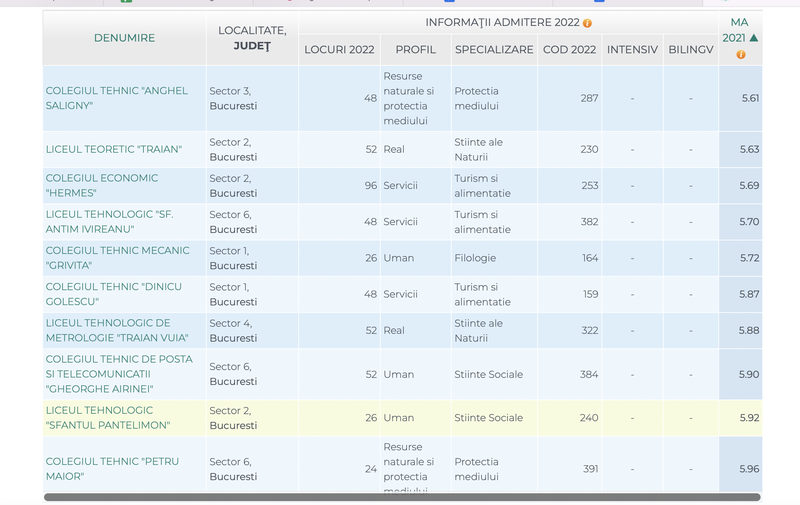Screen dimensions: 800x505
Task: Open Colegiul Economic "Hermes" link
Action: [101, 185]
